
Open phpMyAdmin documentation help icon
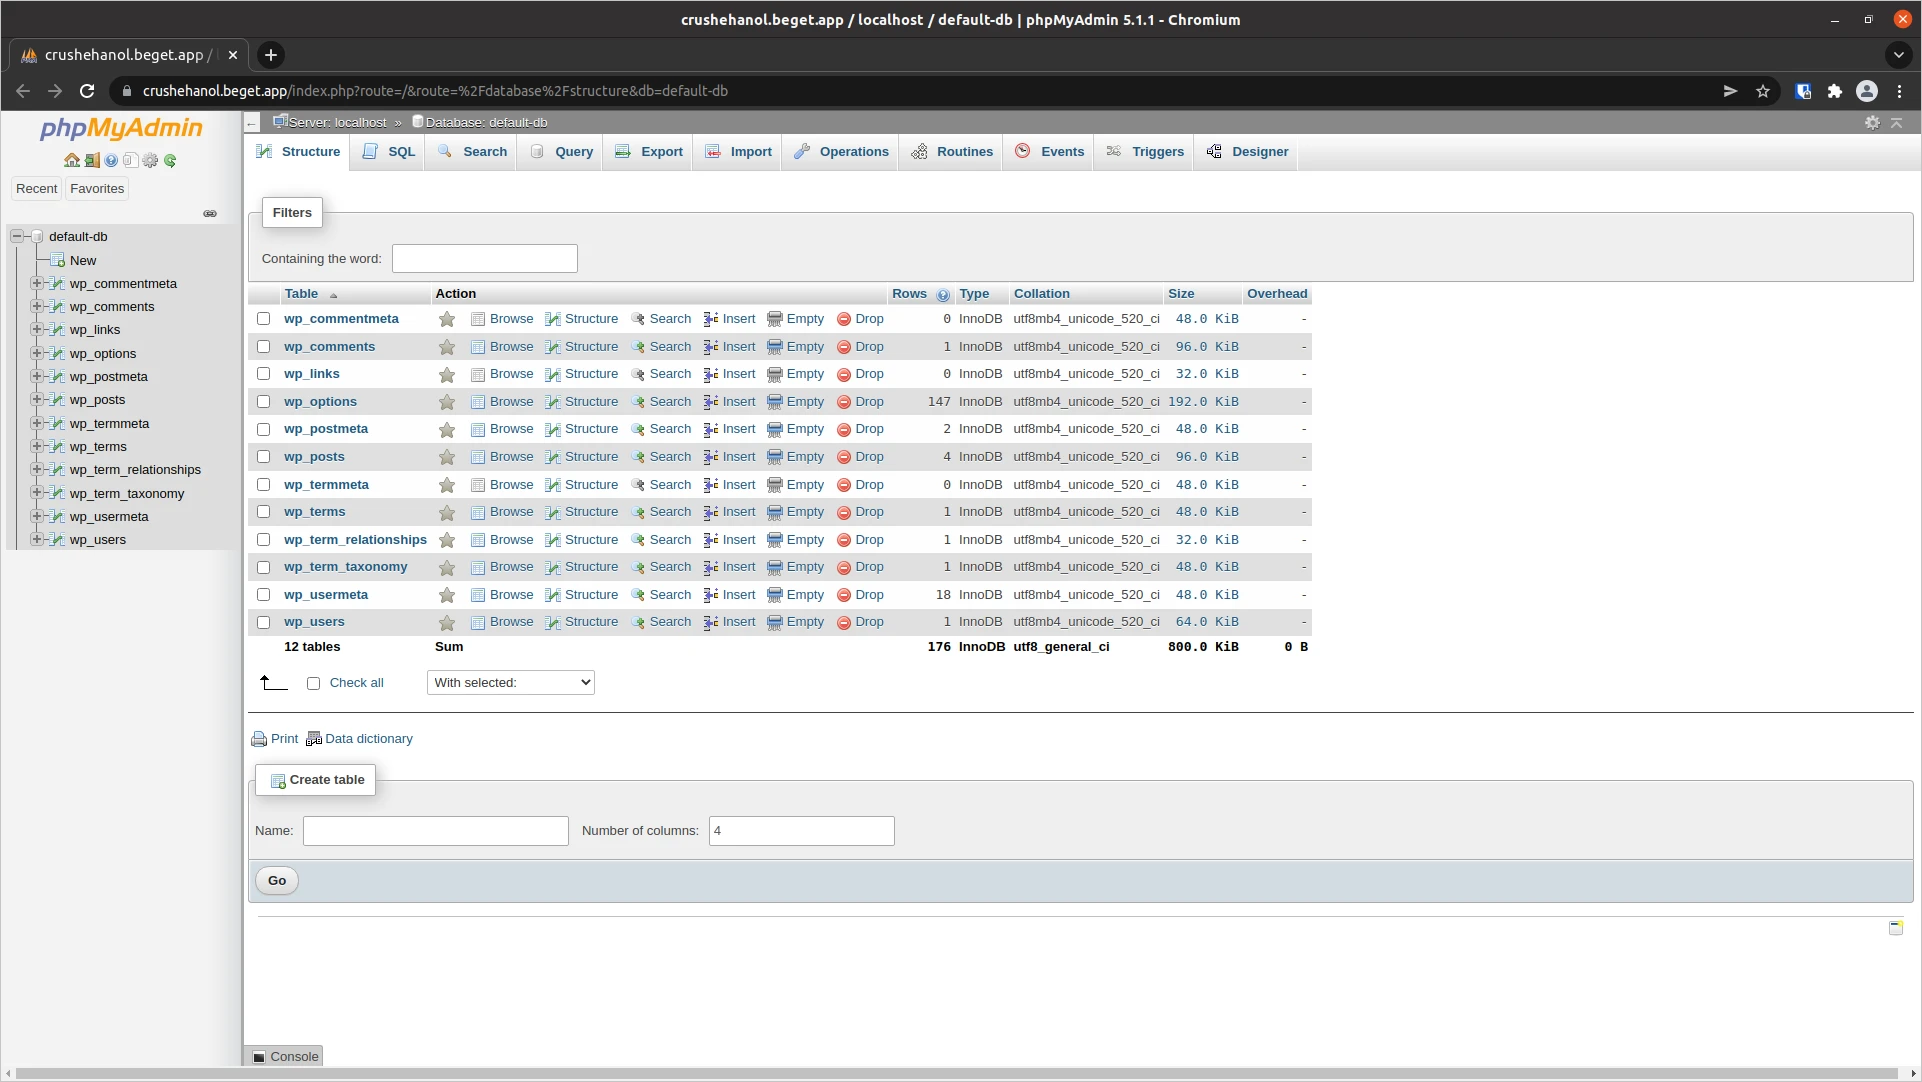[111, 160]
